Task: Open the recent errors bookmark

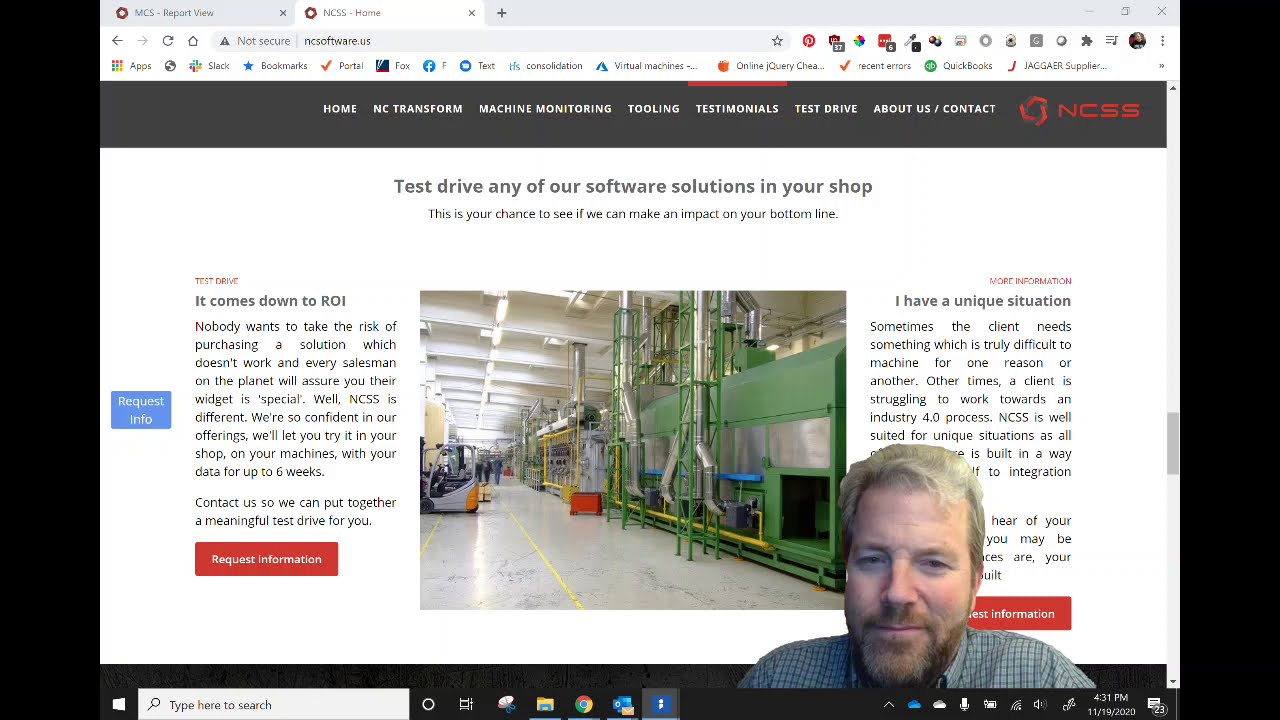Action: point(875,66)
